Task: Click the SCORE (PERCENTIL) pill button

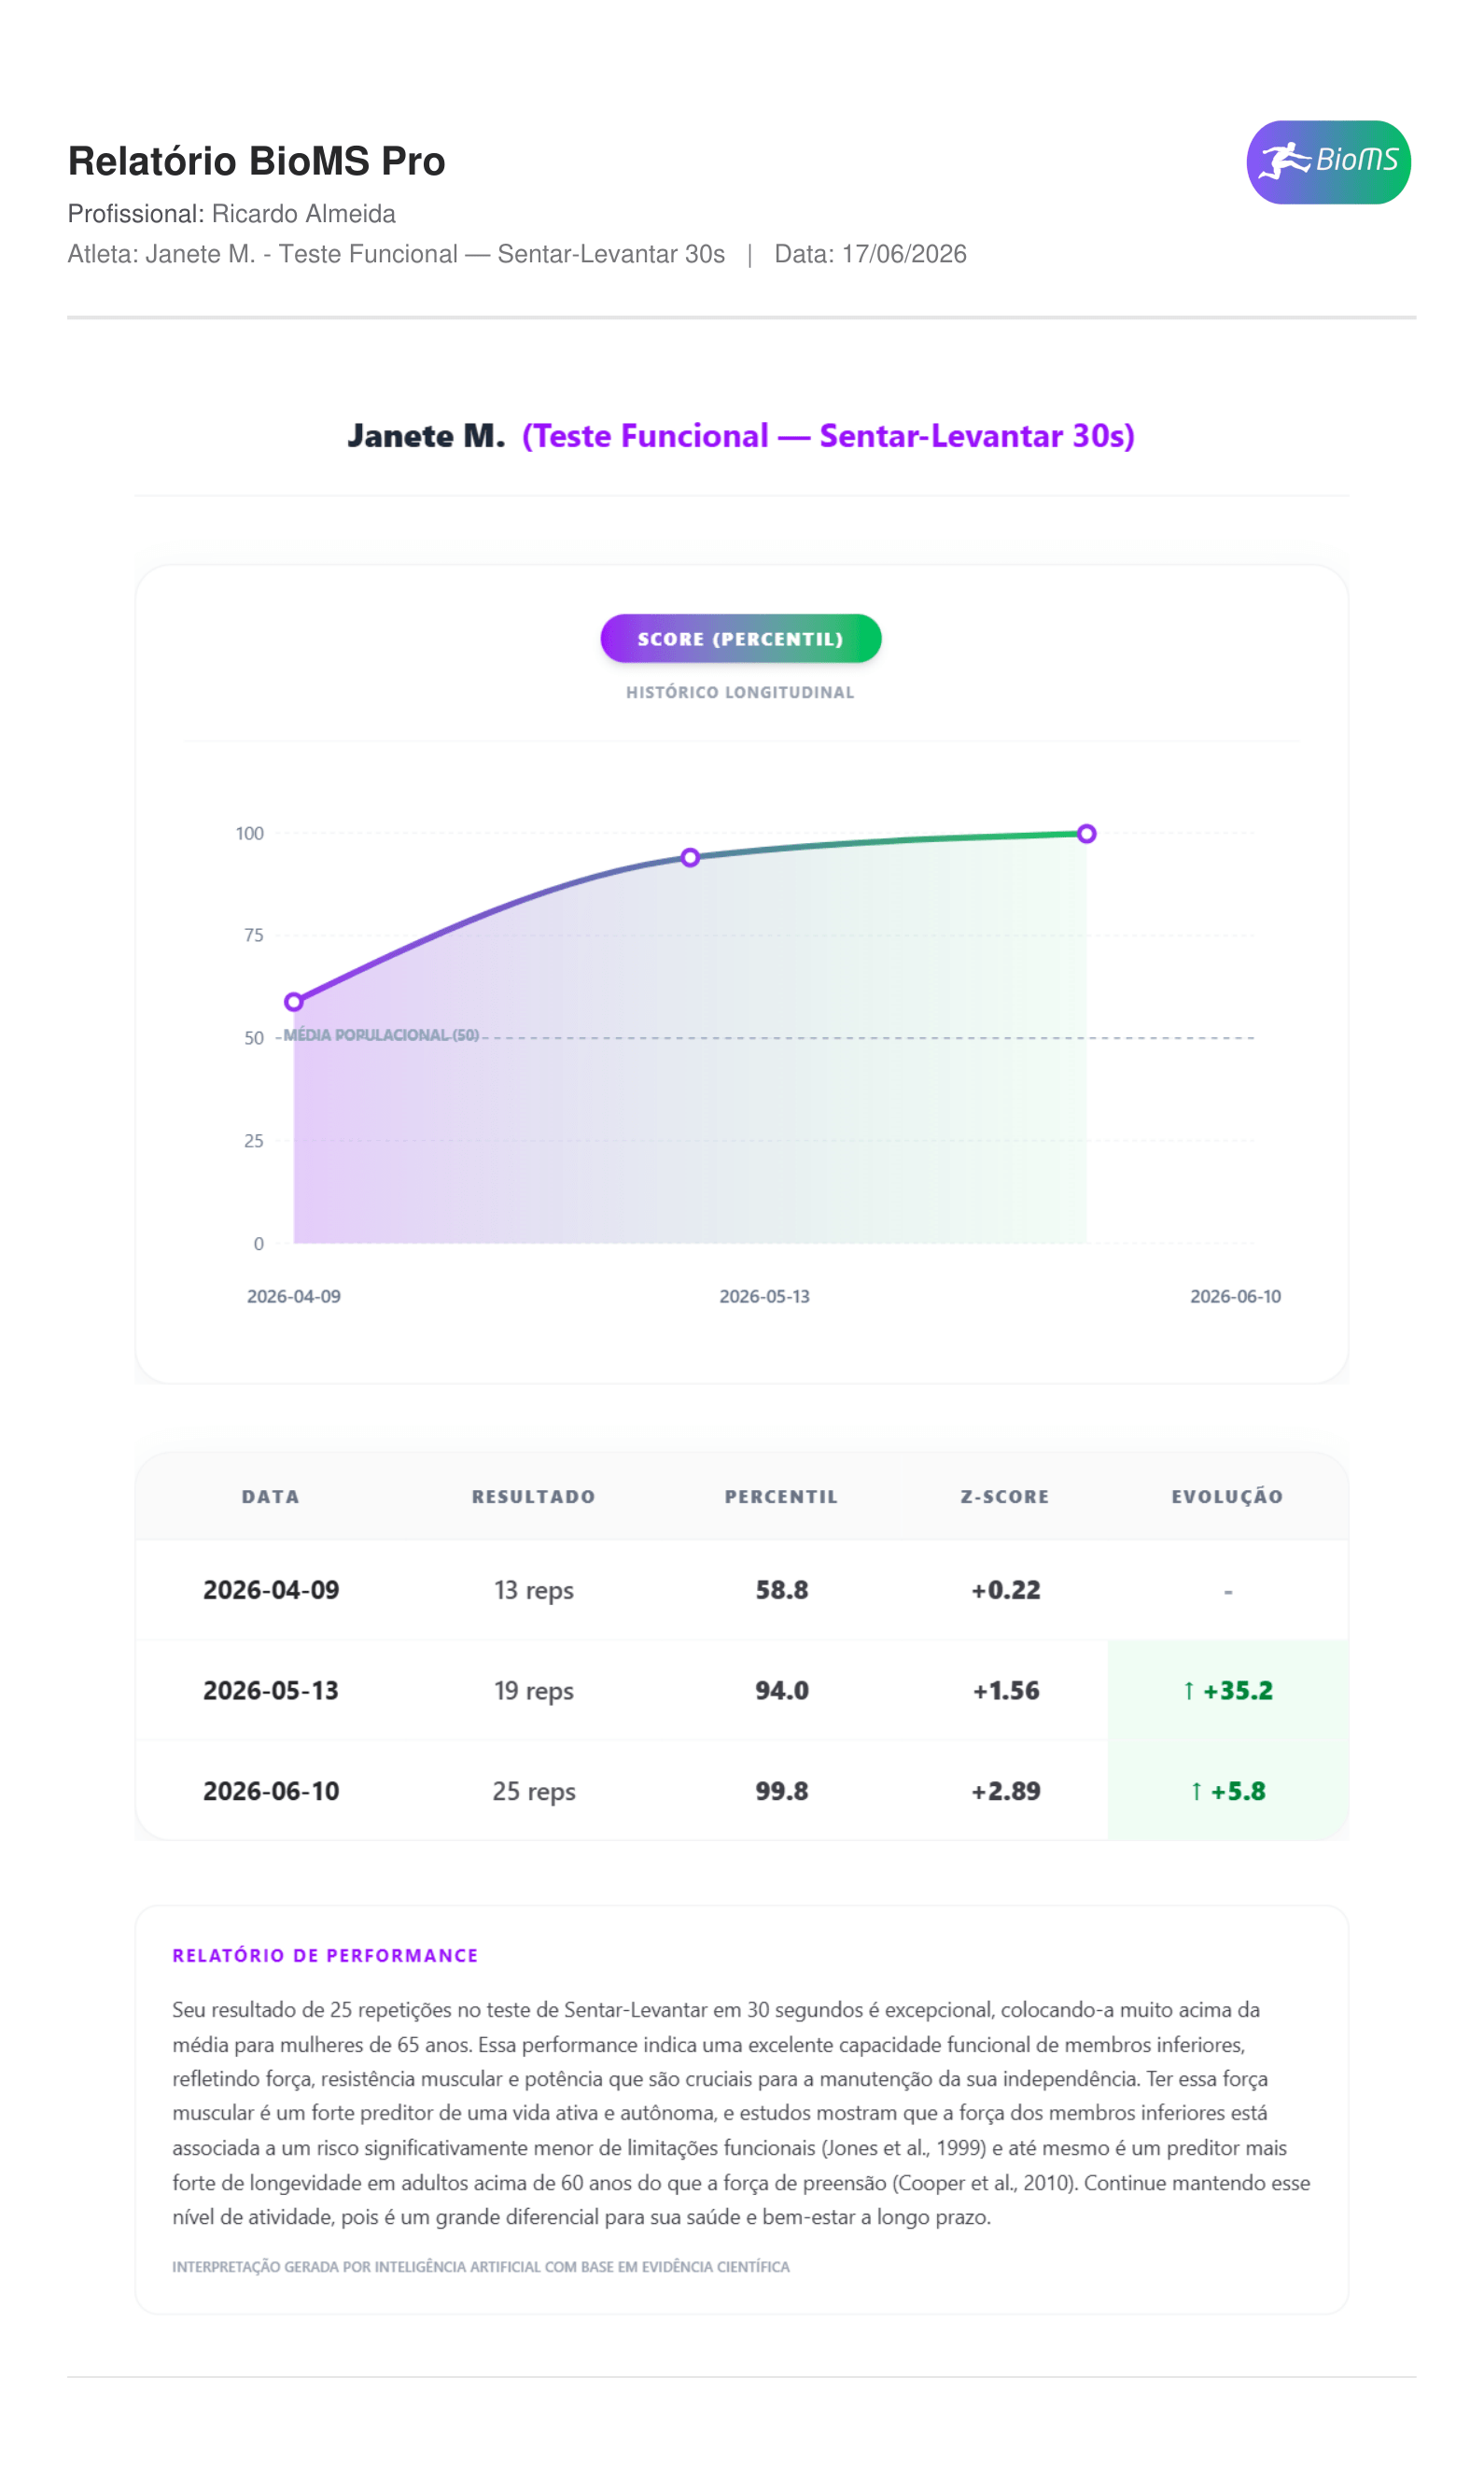Action: [740, 638]
